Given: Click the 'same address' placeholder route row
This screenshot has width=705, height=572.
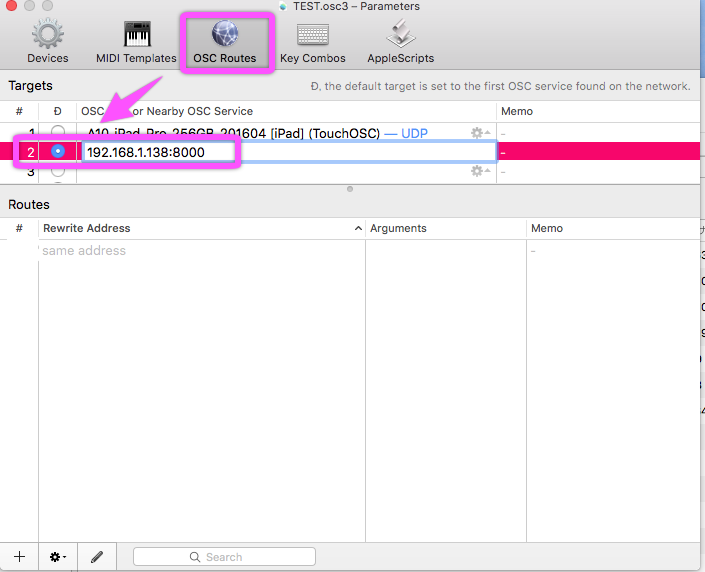Looking at the screenshot, I should 84,251.
